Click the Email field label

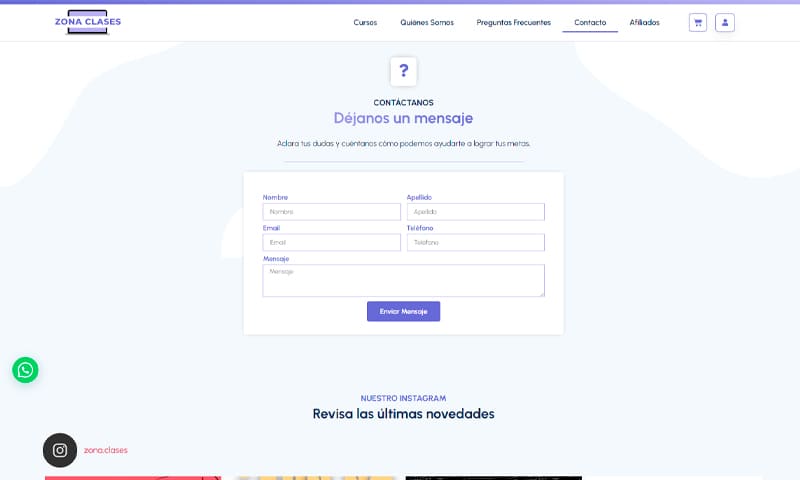click(x=271, y=228)
